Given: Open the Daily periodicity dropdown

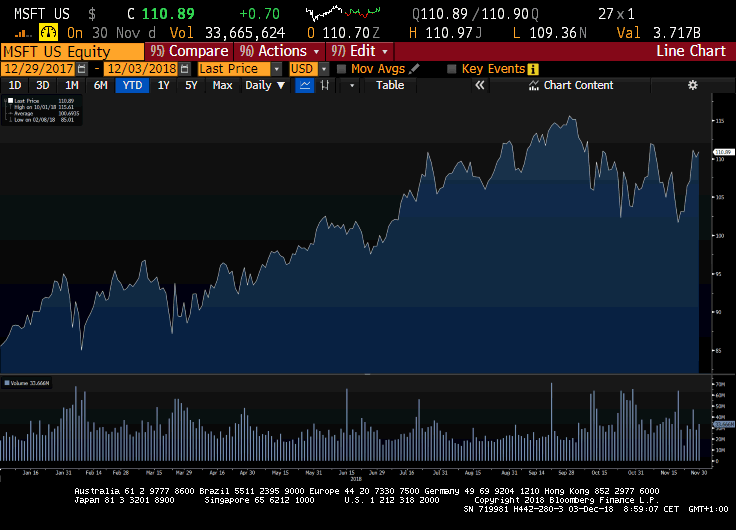Looking at the screenshot, I should point(265,85).
